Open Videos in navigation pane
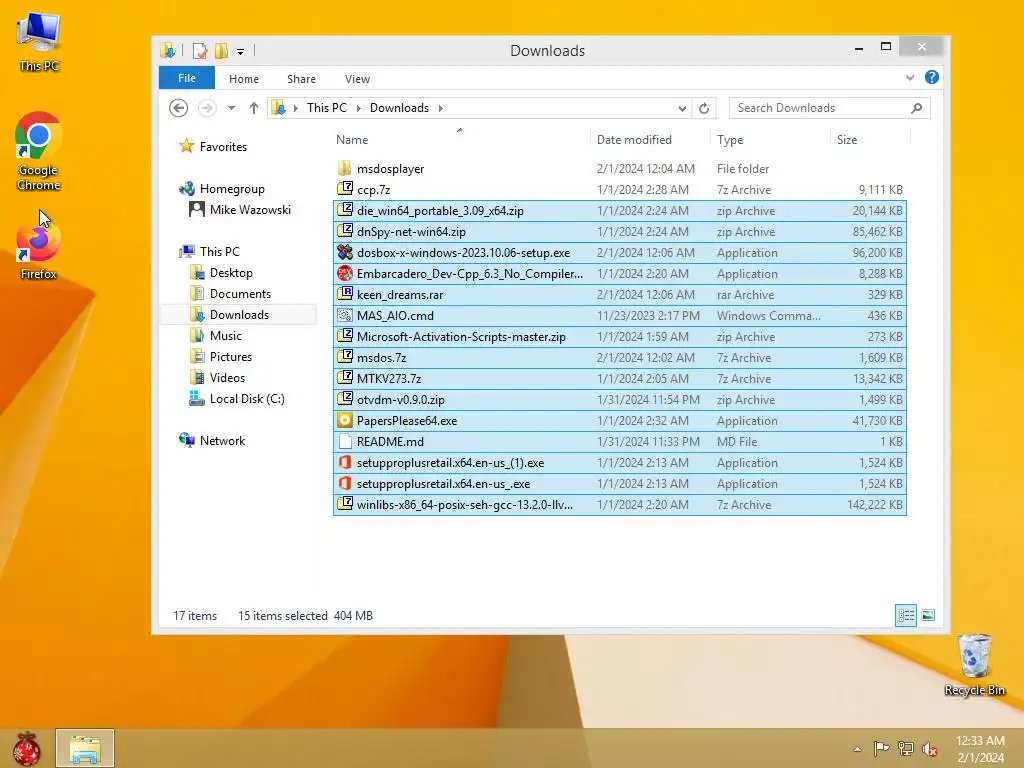Screen dimensions: 1024x768 (x=227, y=377)
